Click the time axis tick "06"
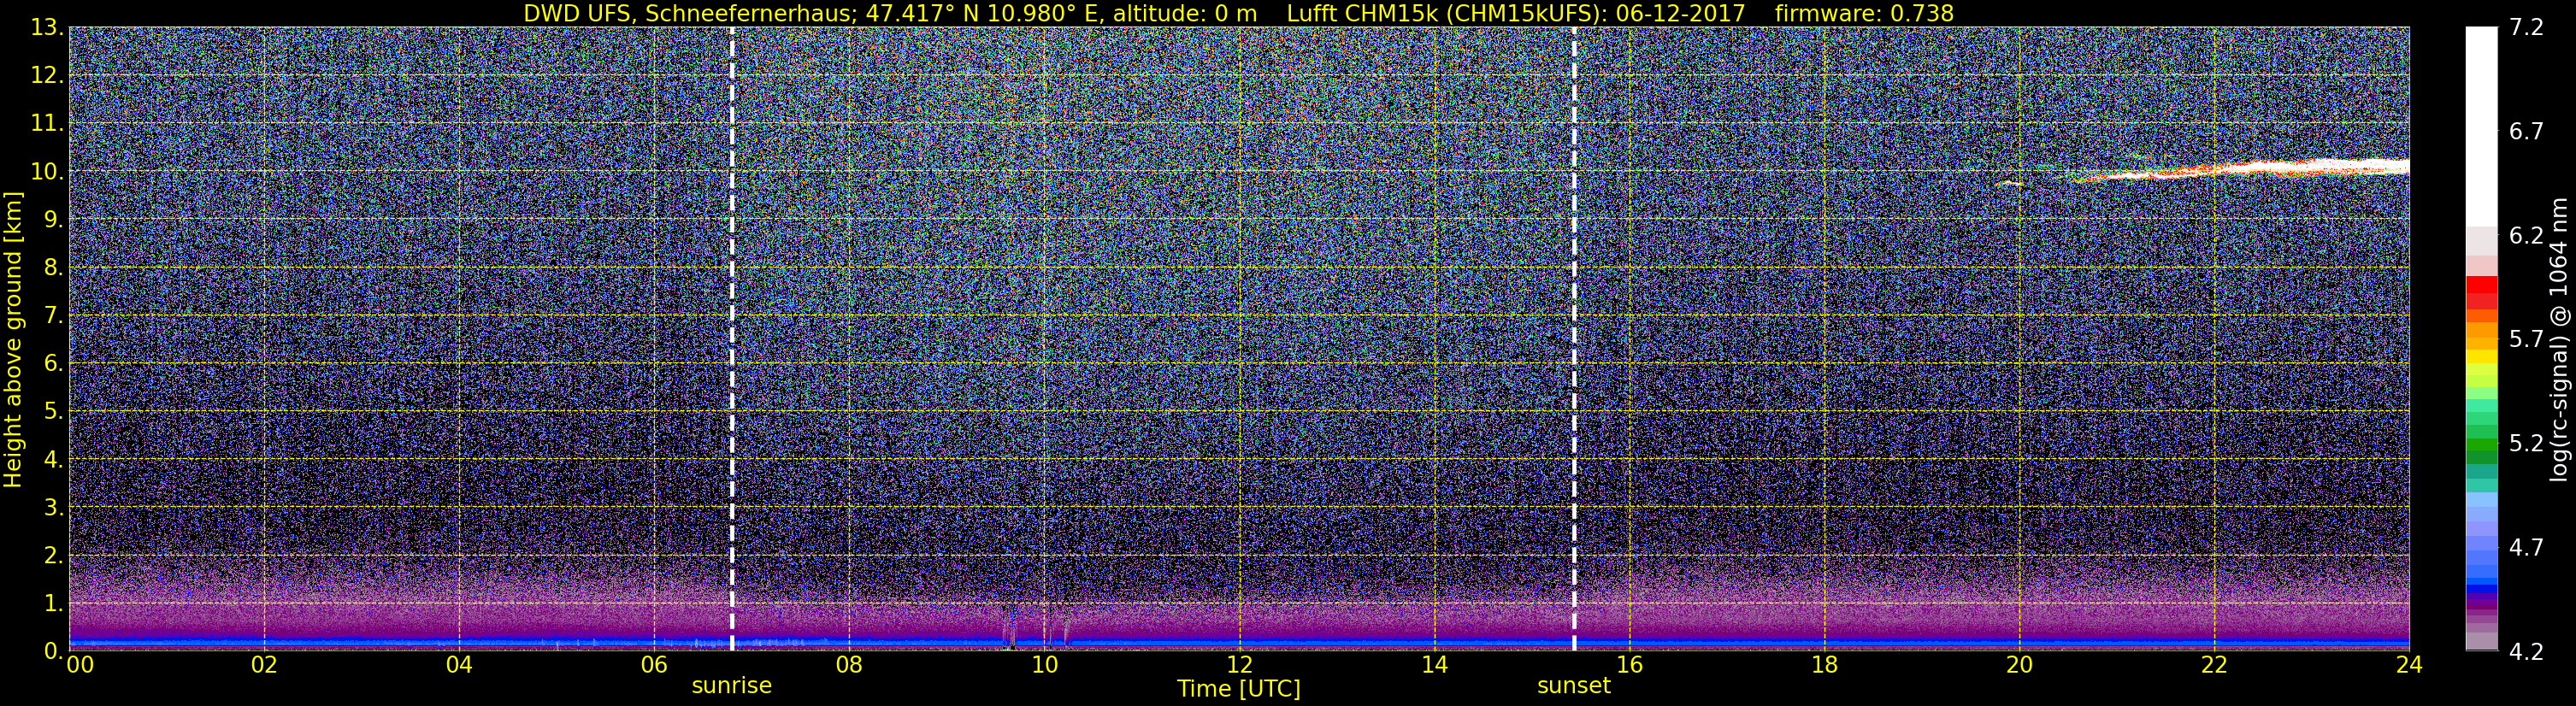Image resolution: width=2576 pixels, height=706 pixels. tap(654, 665)
